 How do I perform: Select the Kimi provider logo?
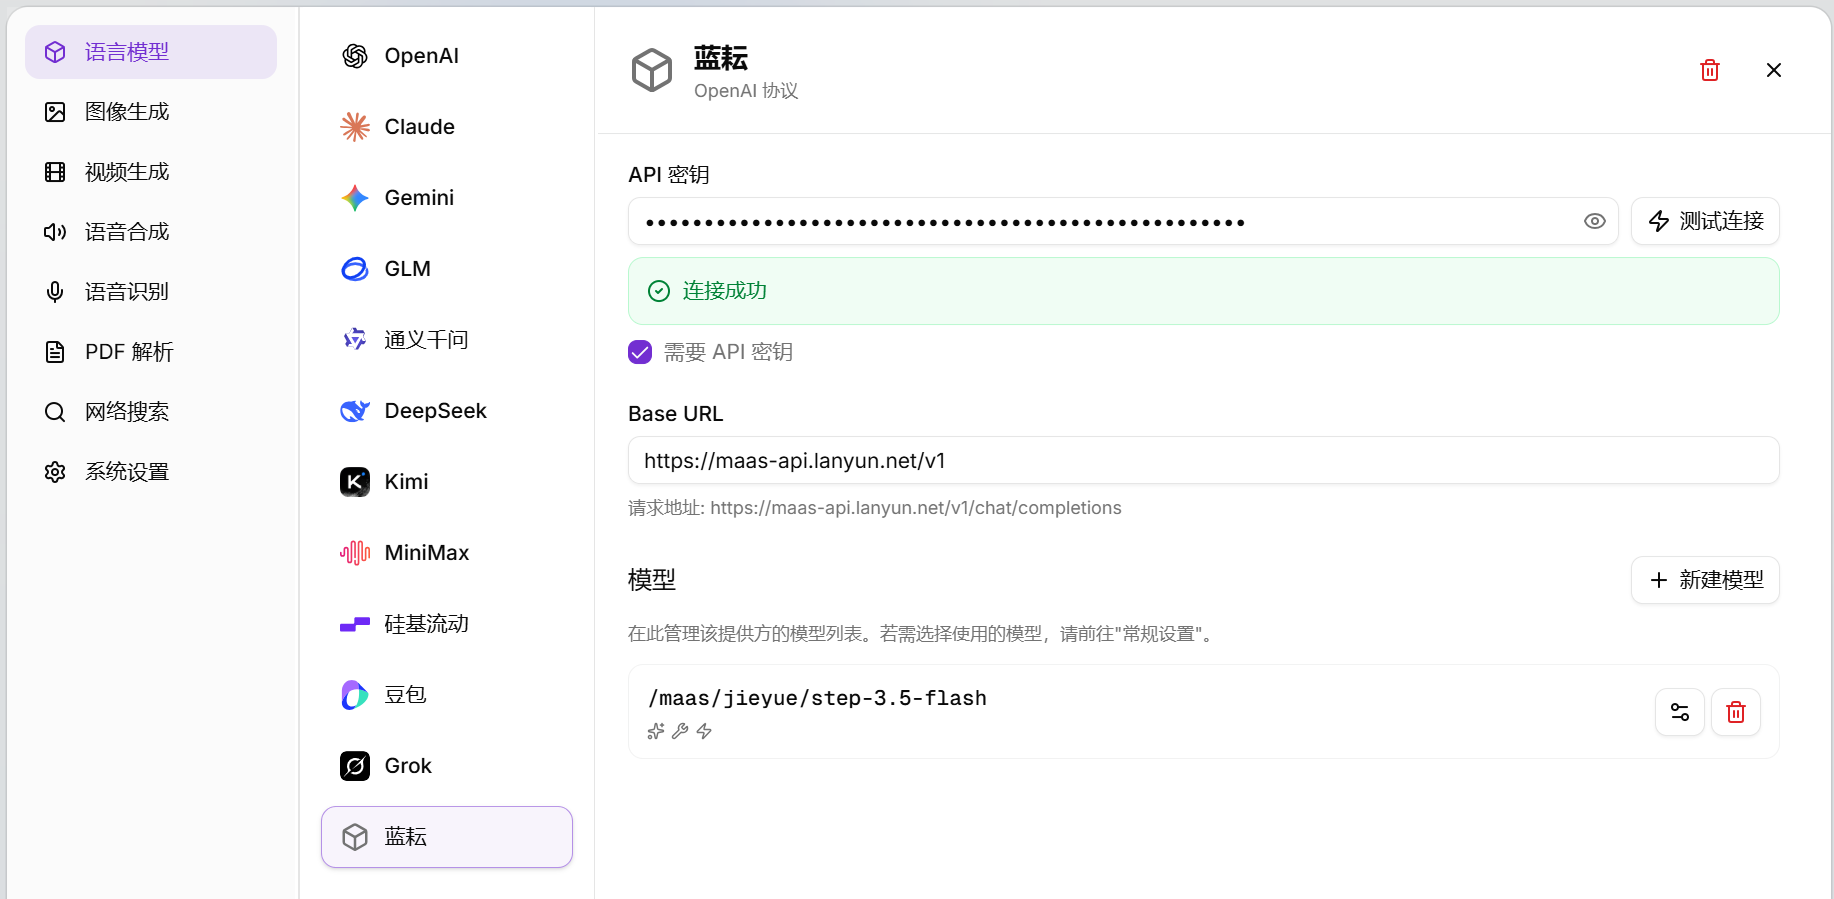355,482
